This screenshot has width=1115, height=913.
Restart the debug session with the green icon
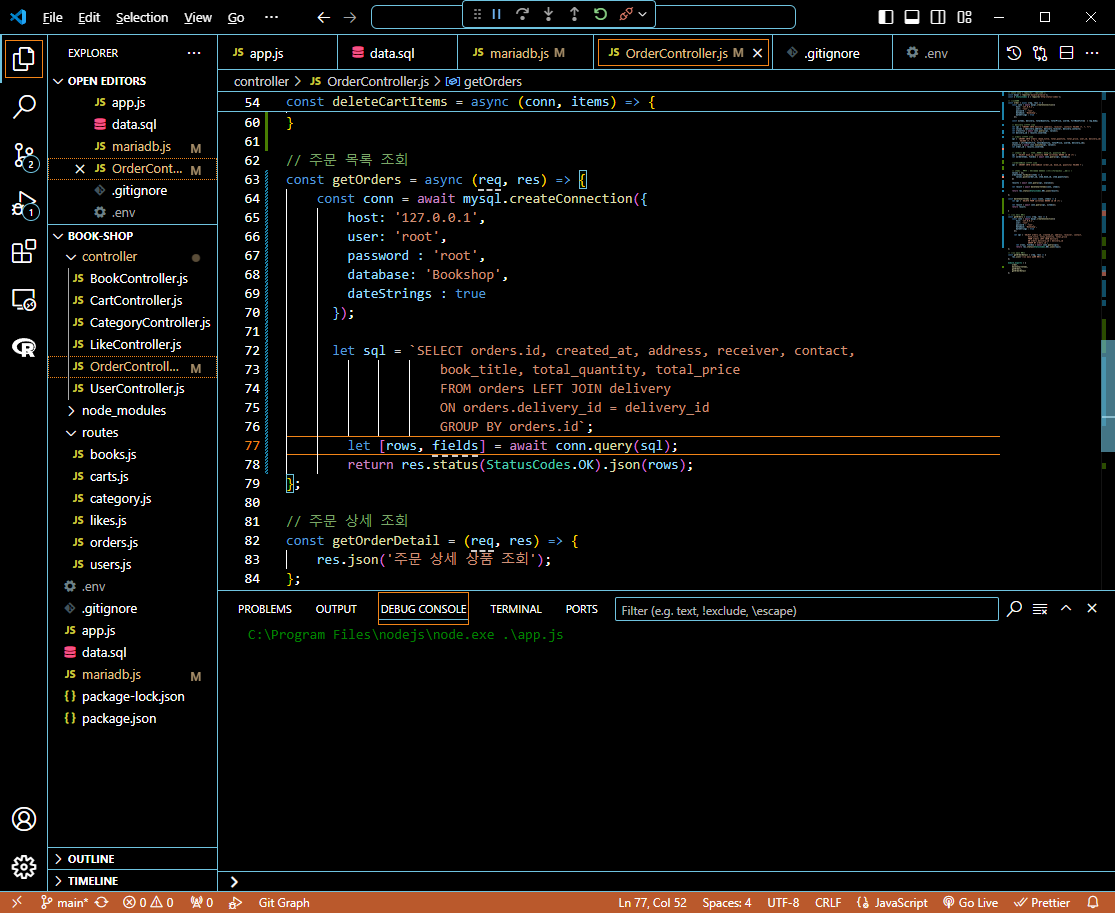point(600,14)
